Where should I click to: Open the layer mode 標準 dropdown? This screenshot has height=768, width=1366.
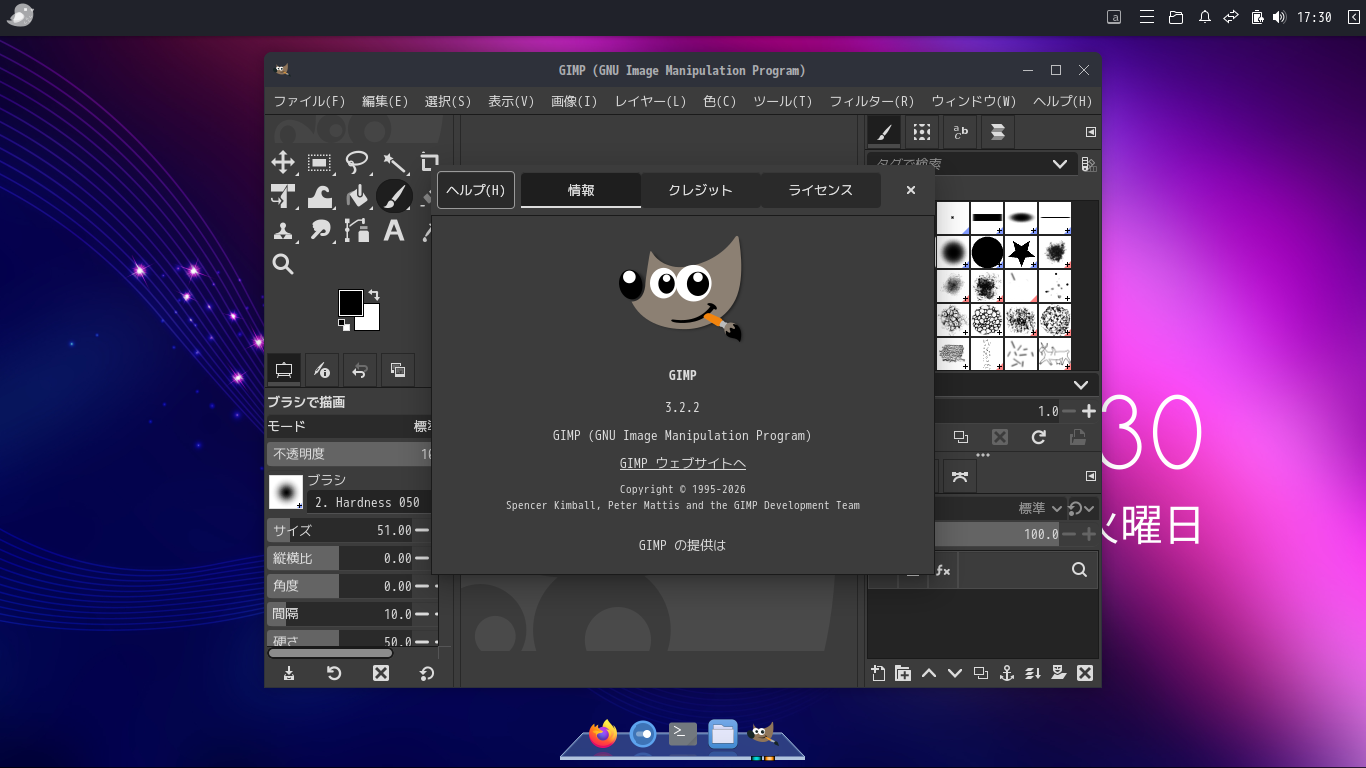(1040, 508)
